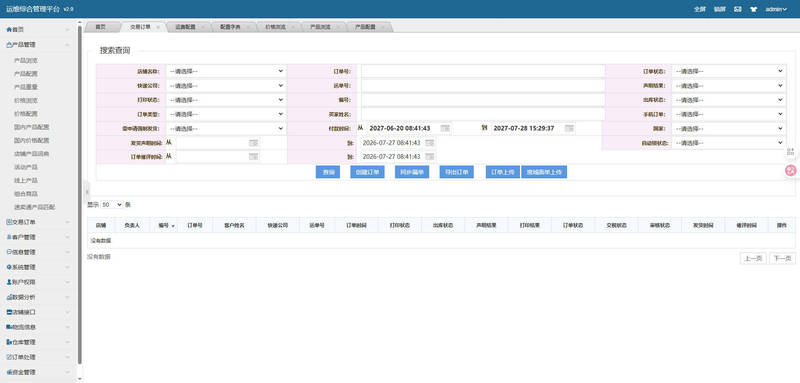Expand the 信息管理 sidebar group chevron
Screen dimensions: 800x383
pos(67,252)
